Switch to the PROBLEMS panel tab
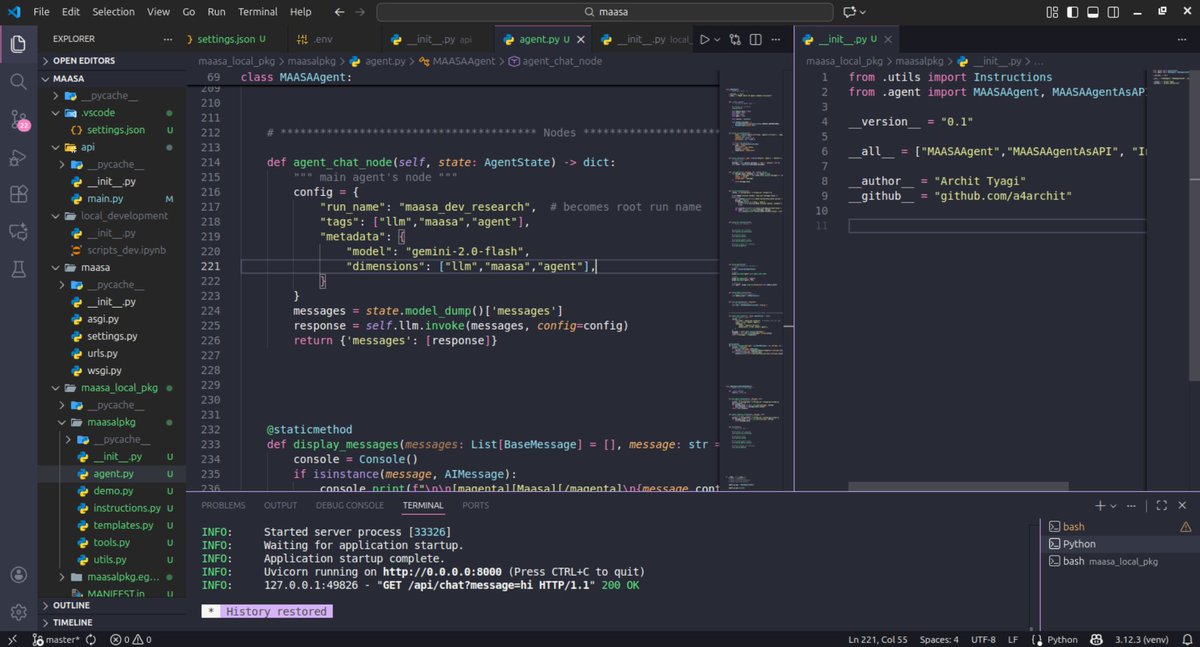The width and height of the screenshot is (1200, 647). [223, 506]
